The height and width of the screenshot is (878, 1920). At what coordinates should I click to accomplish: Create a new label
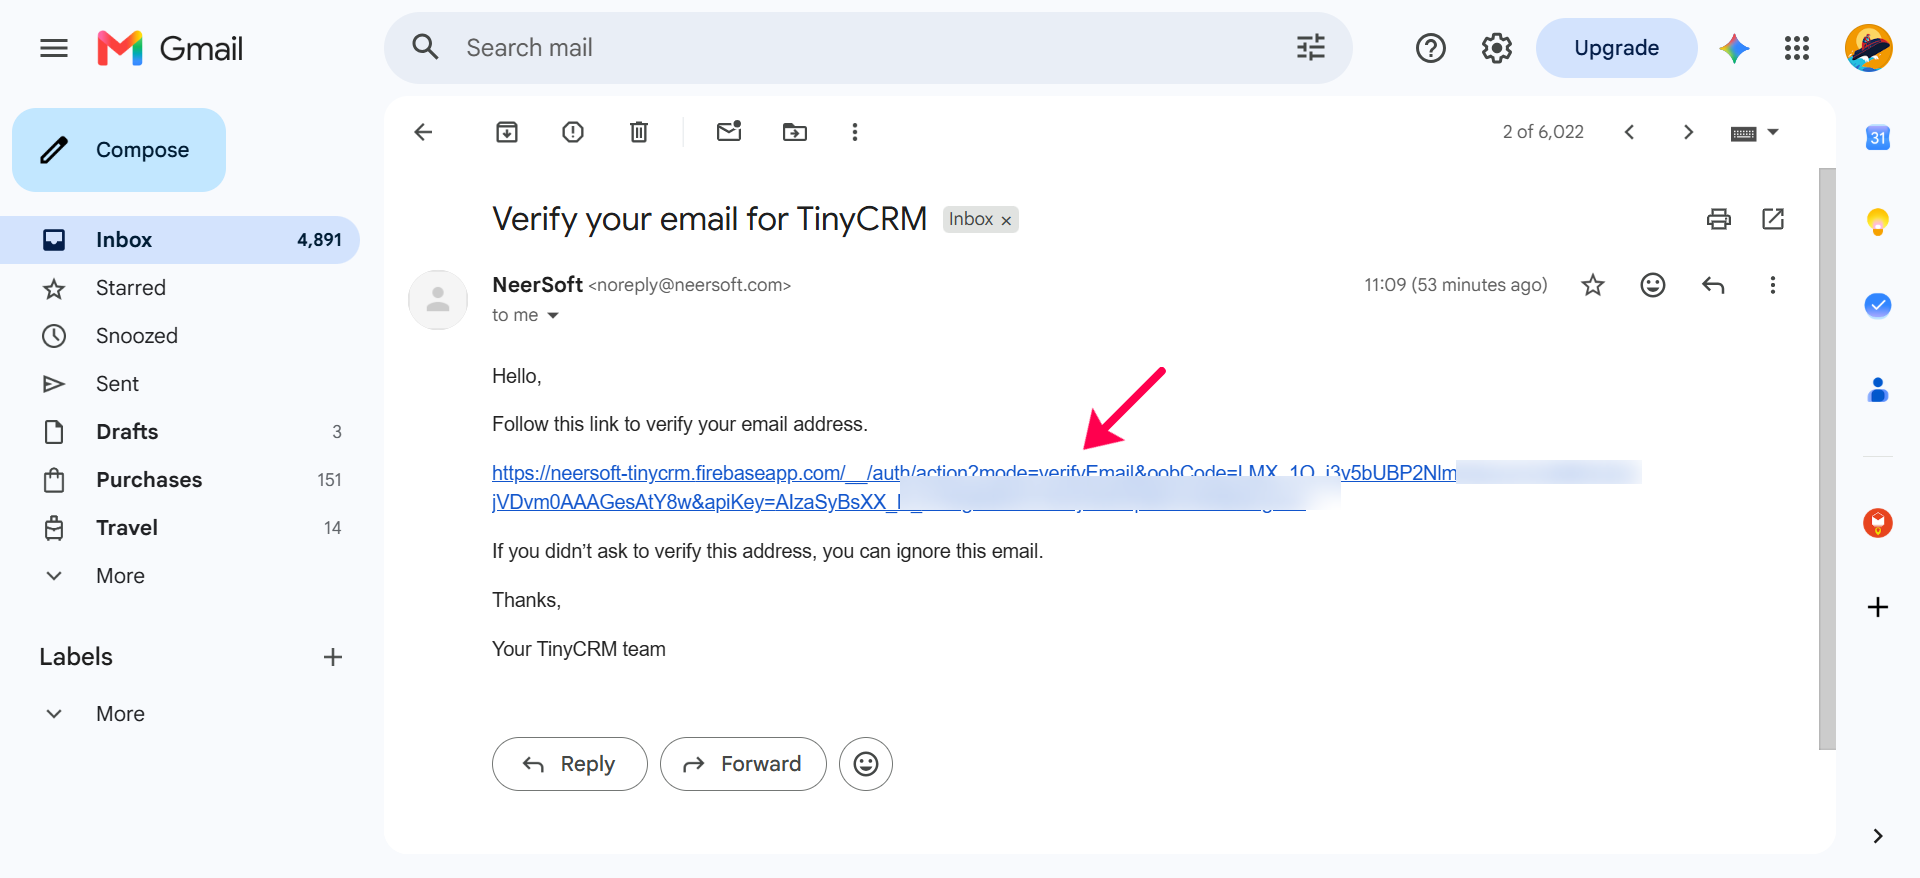click(333, 657)
